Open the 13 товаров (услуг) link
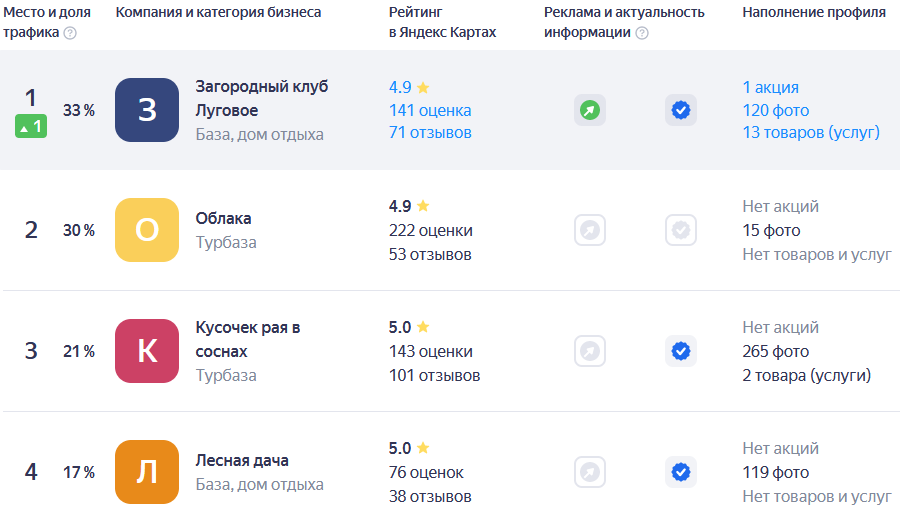This screenshot has width=900, height=520. tap(811, 133)
